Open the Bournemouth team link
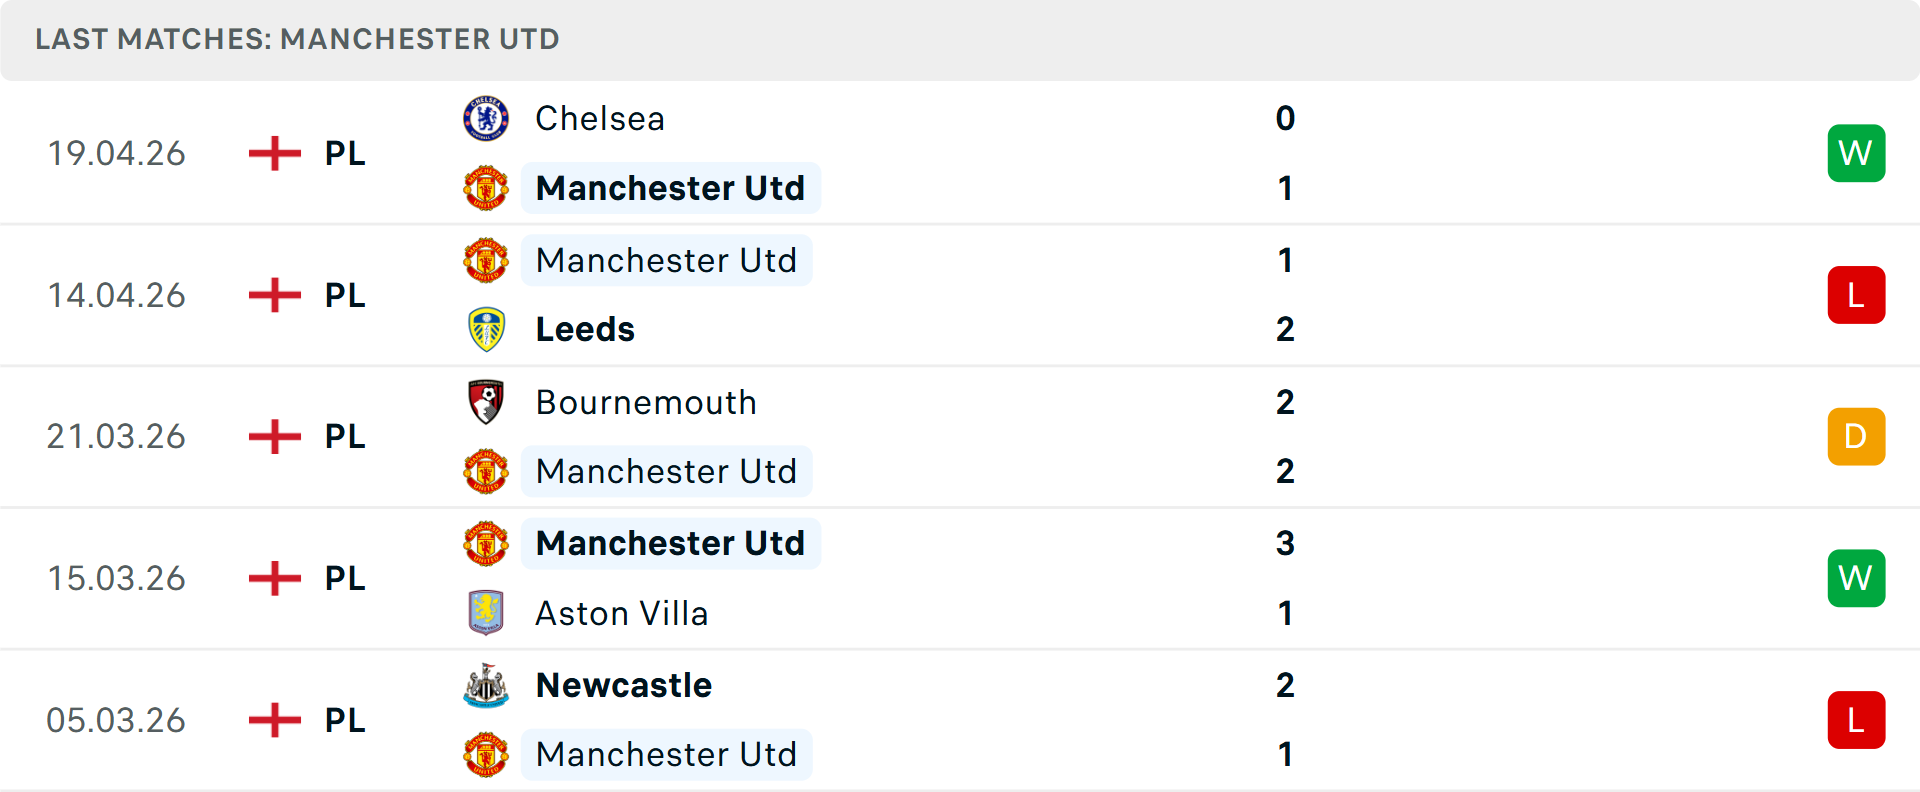Image resolution: width=1920 pixels, height=792 pixels. pyautogui.click(x=646, y=402)
